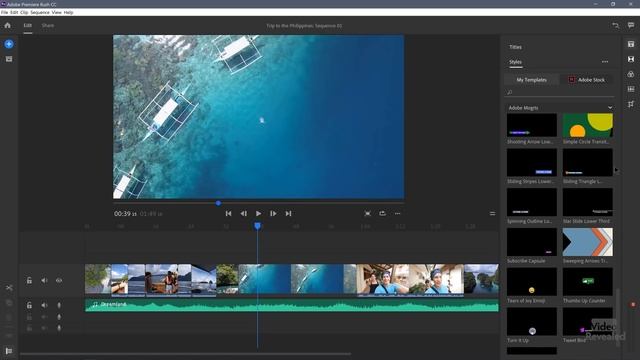The image size is (640, 360).
Task: Hide the video track with eye icon
Action: 59,280
